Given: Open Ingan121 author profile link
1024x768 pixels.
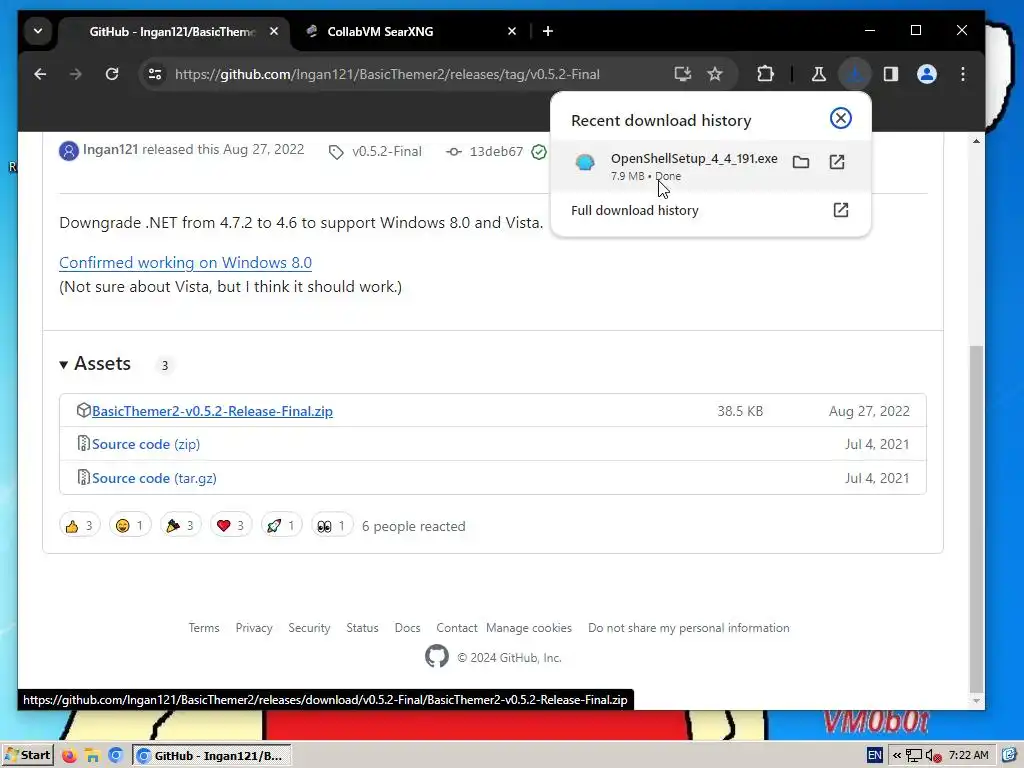Looking at the screenshot, I should (110, 150).
